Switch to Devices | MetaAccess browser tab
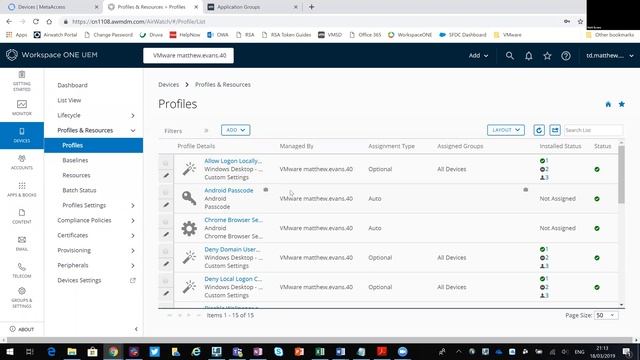This screenshot has width=640, height=360. (52, 7)
